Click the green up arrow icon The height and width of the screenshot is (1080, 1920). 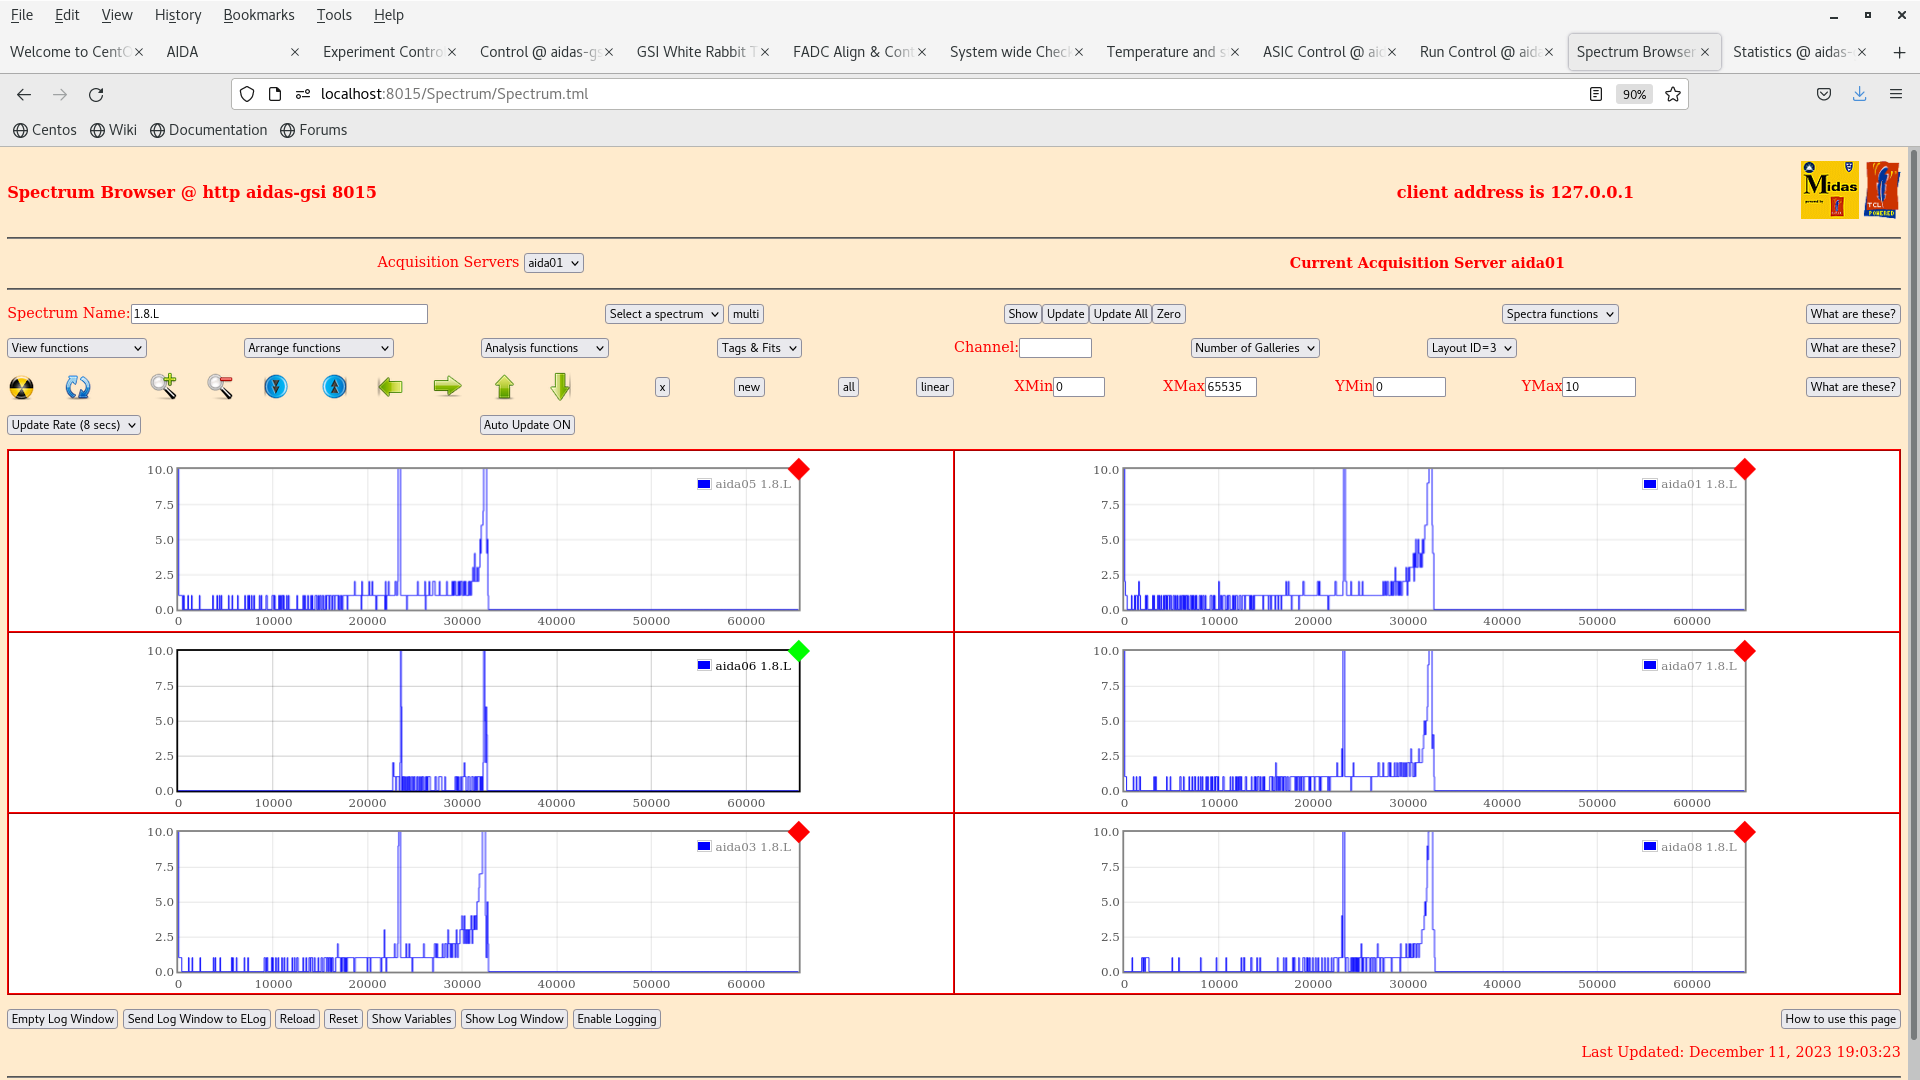coord(504,386)
